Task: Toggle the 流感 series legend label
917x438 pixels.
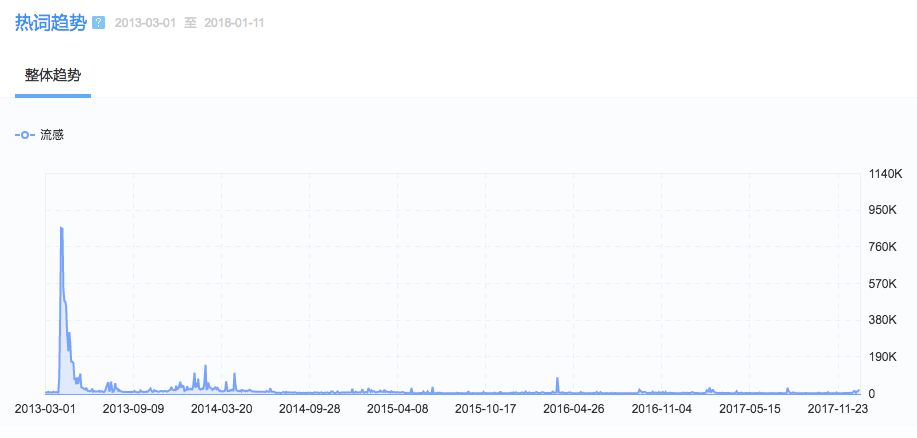Action: (x=52, y=135)
